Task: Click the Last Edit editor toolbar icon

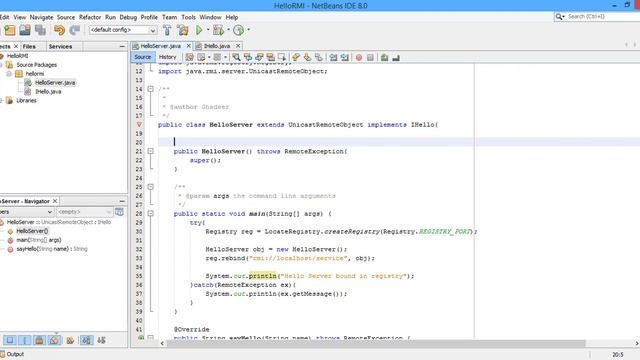Action: [189, 58]
